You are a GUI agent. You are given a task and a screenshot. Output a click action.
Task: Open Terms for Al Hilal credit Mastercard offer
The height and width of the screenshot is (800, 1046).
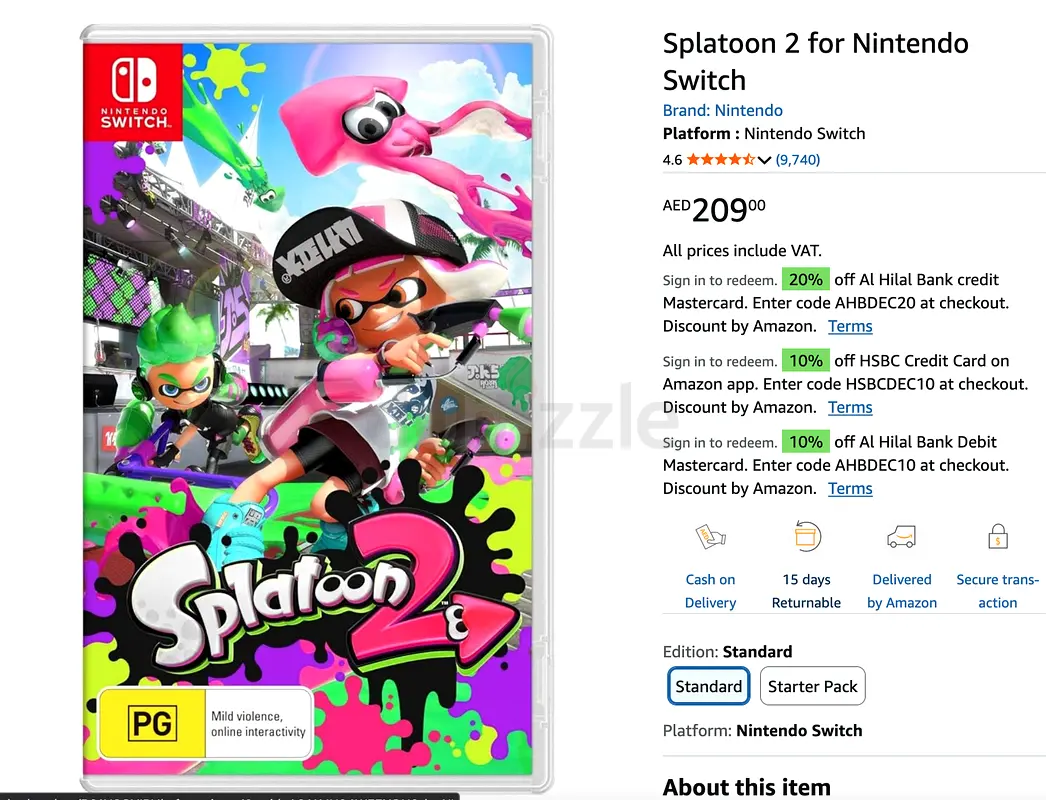pos(850,326)
